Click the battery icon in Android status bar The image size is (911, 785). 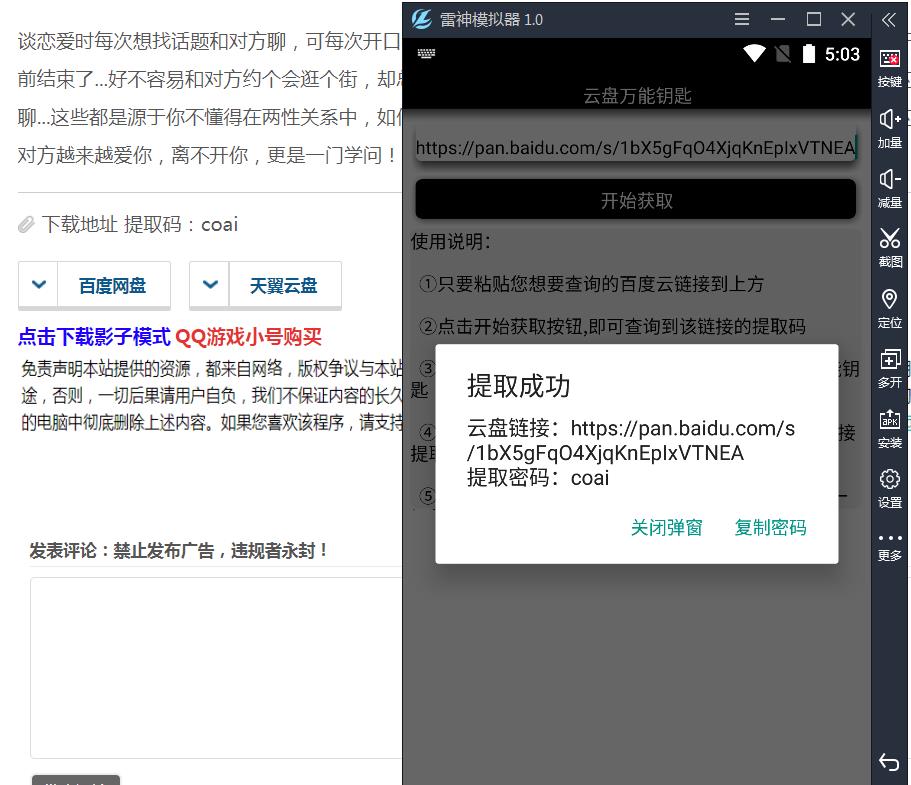[x=808, y=53]
